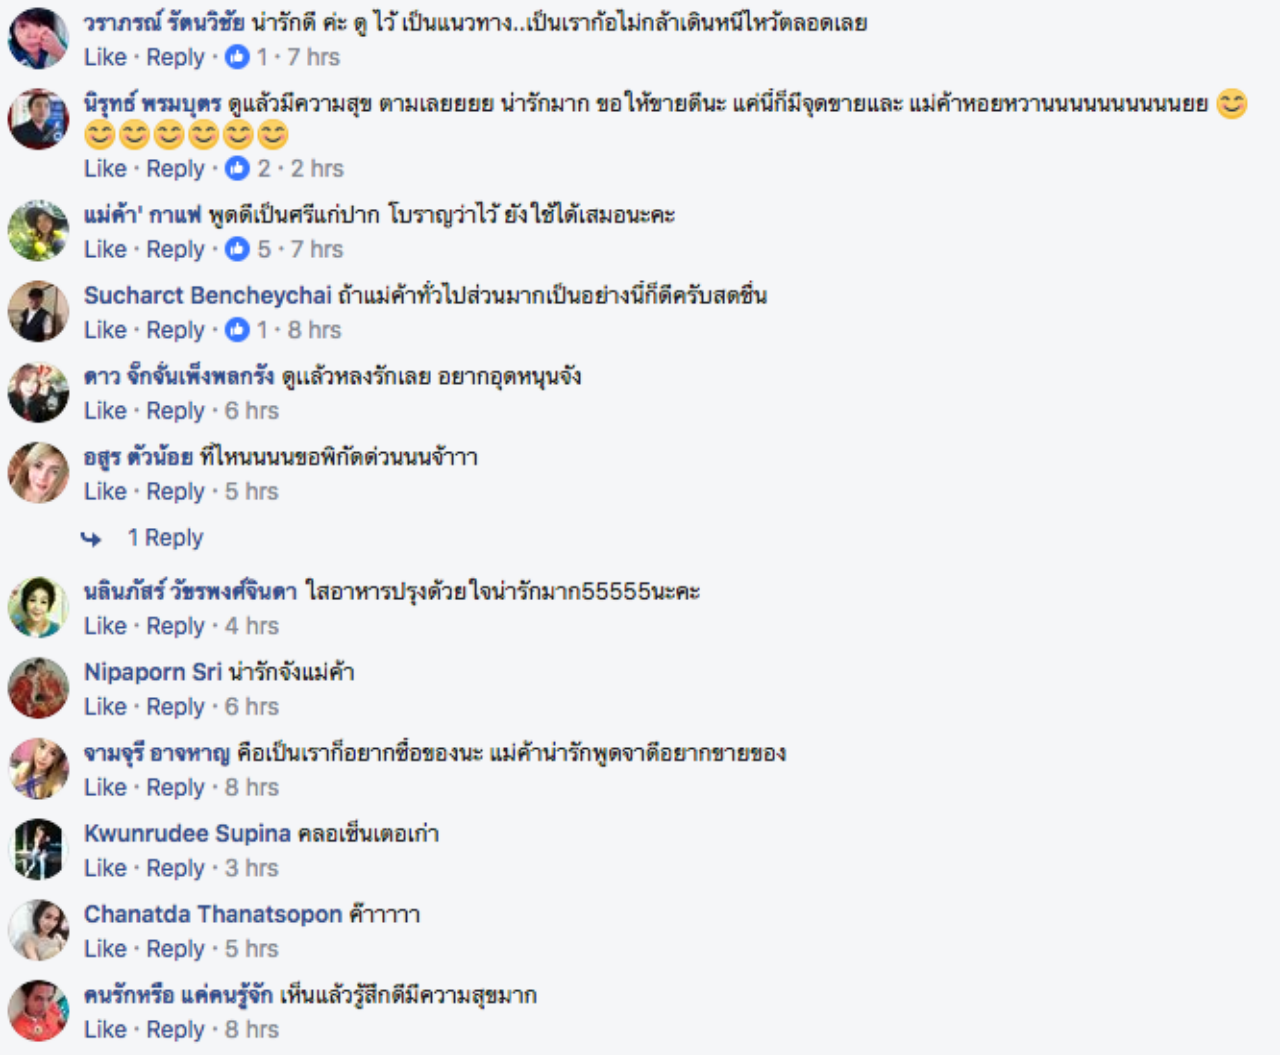Viewport: 1280px width, 1055px height.
Task: Open Chanatda Thanatsopon's profile name link
Action: tap(213, 914)
